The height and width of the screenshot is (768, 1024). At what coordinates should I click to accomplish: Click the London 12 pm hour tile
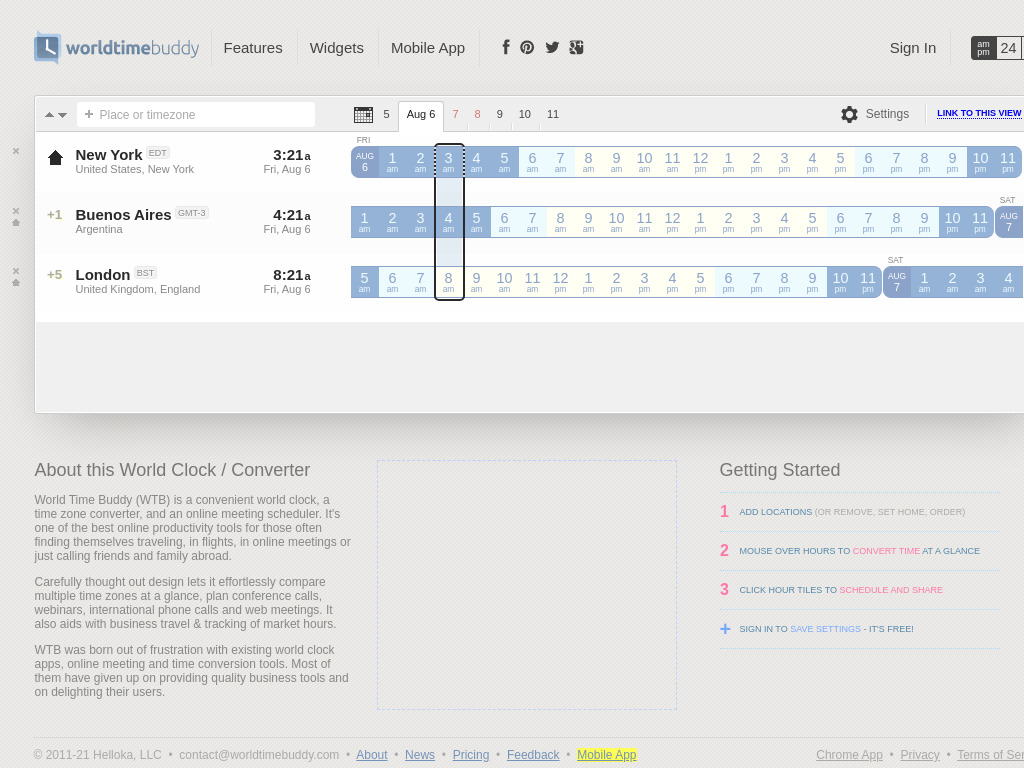coord(560,282)
